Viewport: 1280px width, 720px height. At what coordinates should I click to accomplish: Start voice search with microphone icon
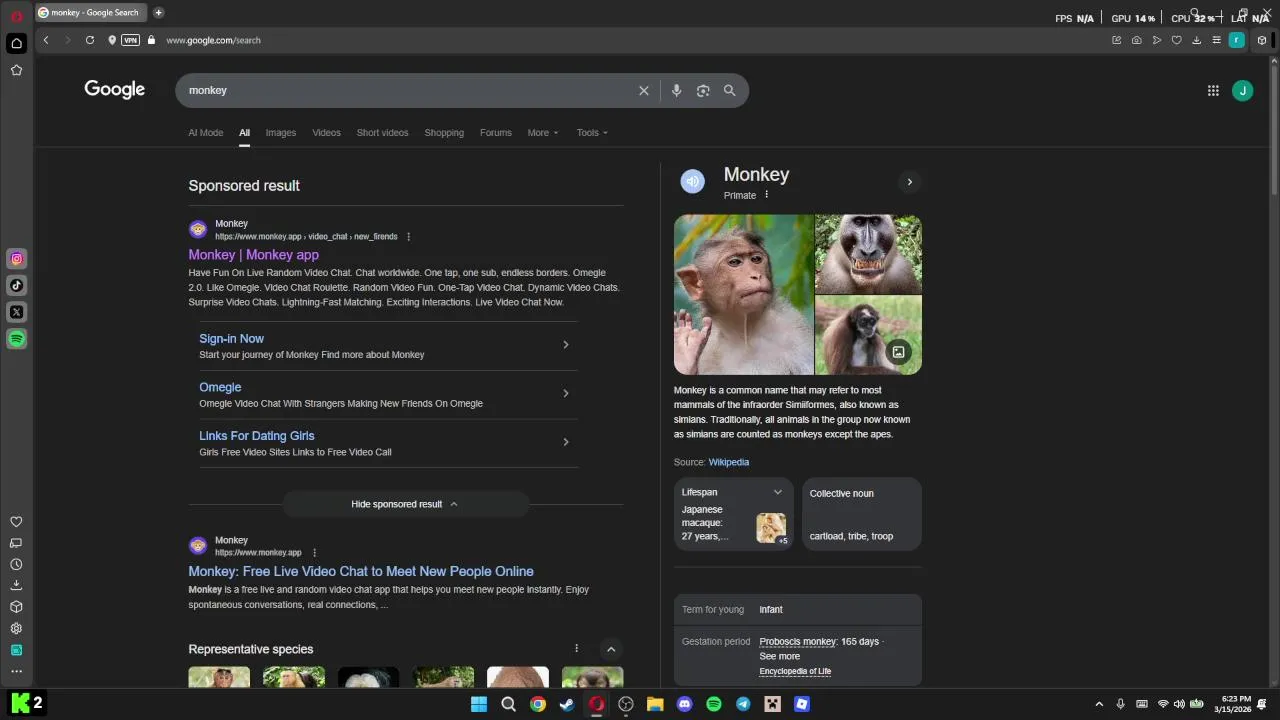point(676,90)
